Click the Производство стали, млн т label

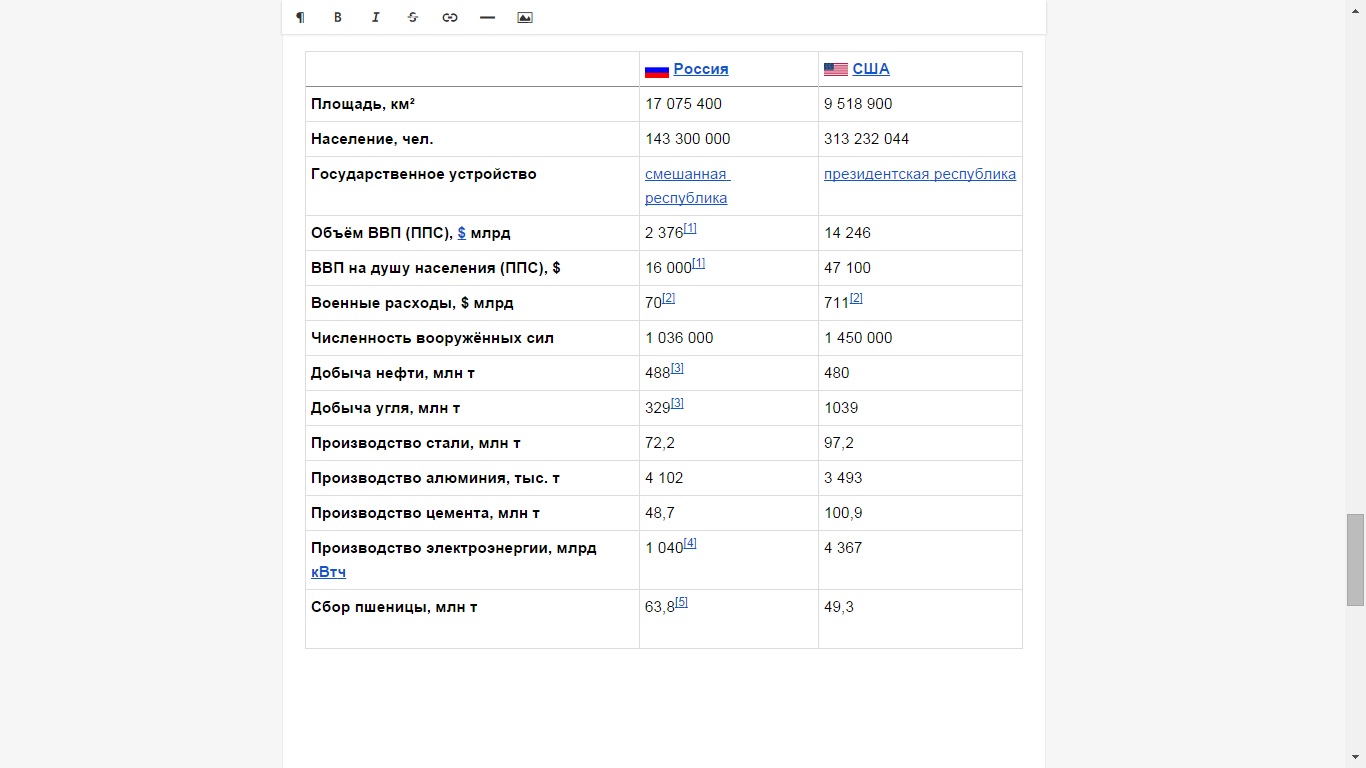tap(416, 443)
